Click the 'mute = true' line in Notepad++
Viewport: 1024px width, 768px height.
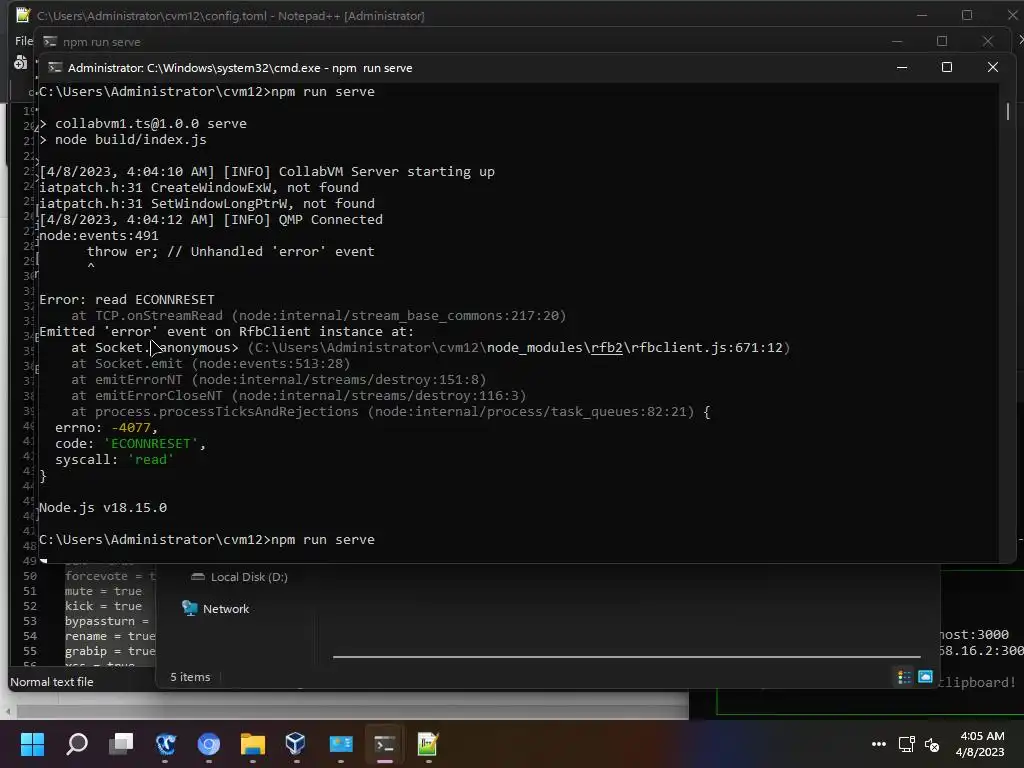point(103,591)
